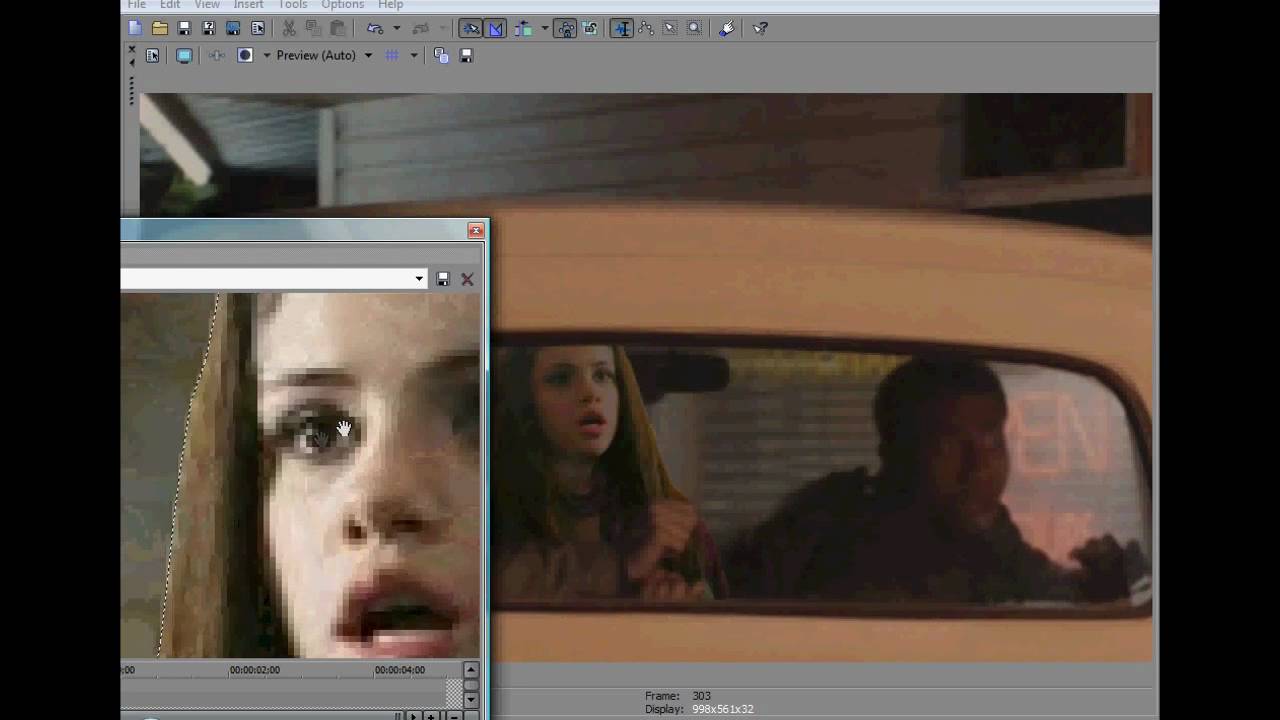Undo the last action

pos(375,28)
